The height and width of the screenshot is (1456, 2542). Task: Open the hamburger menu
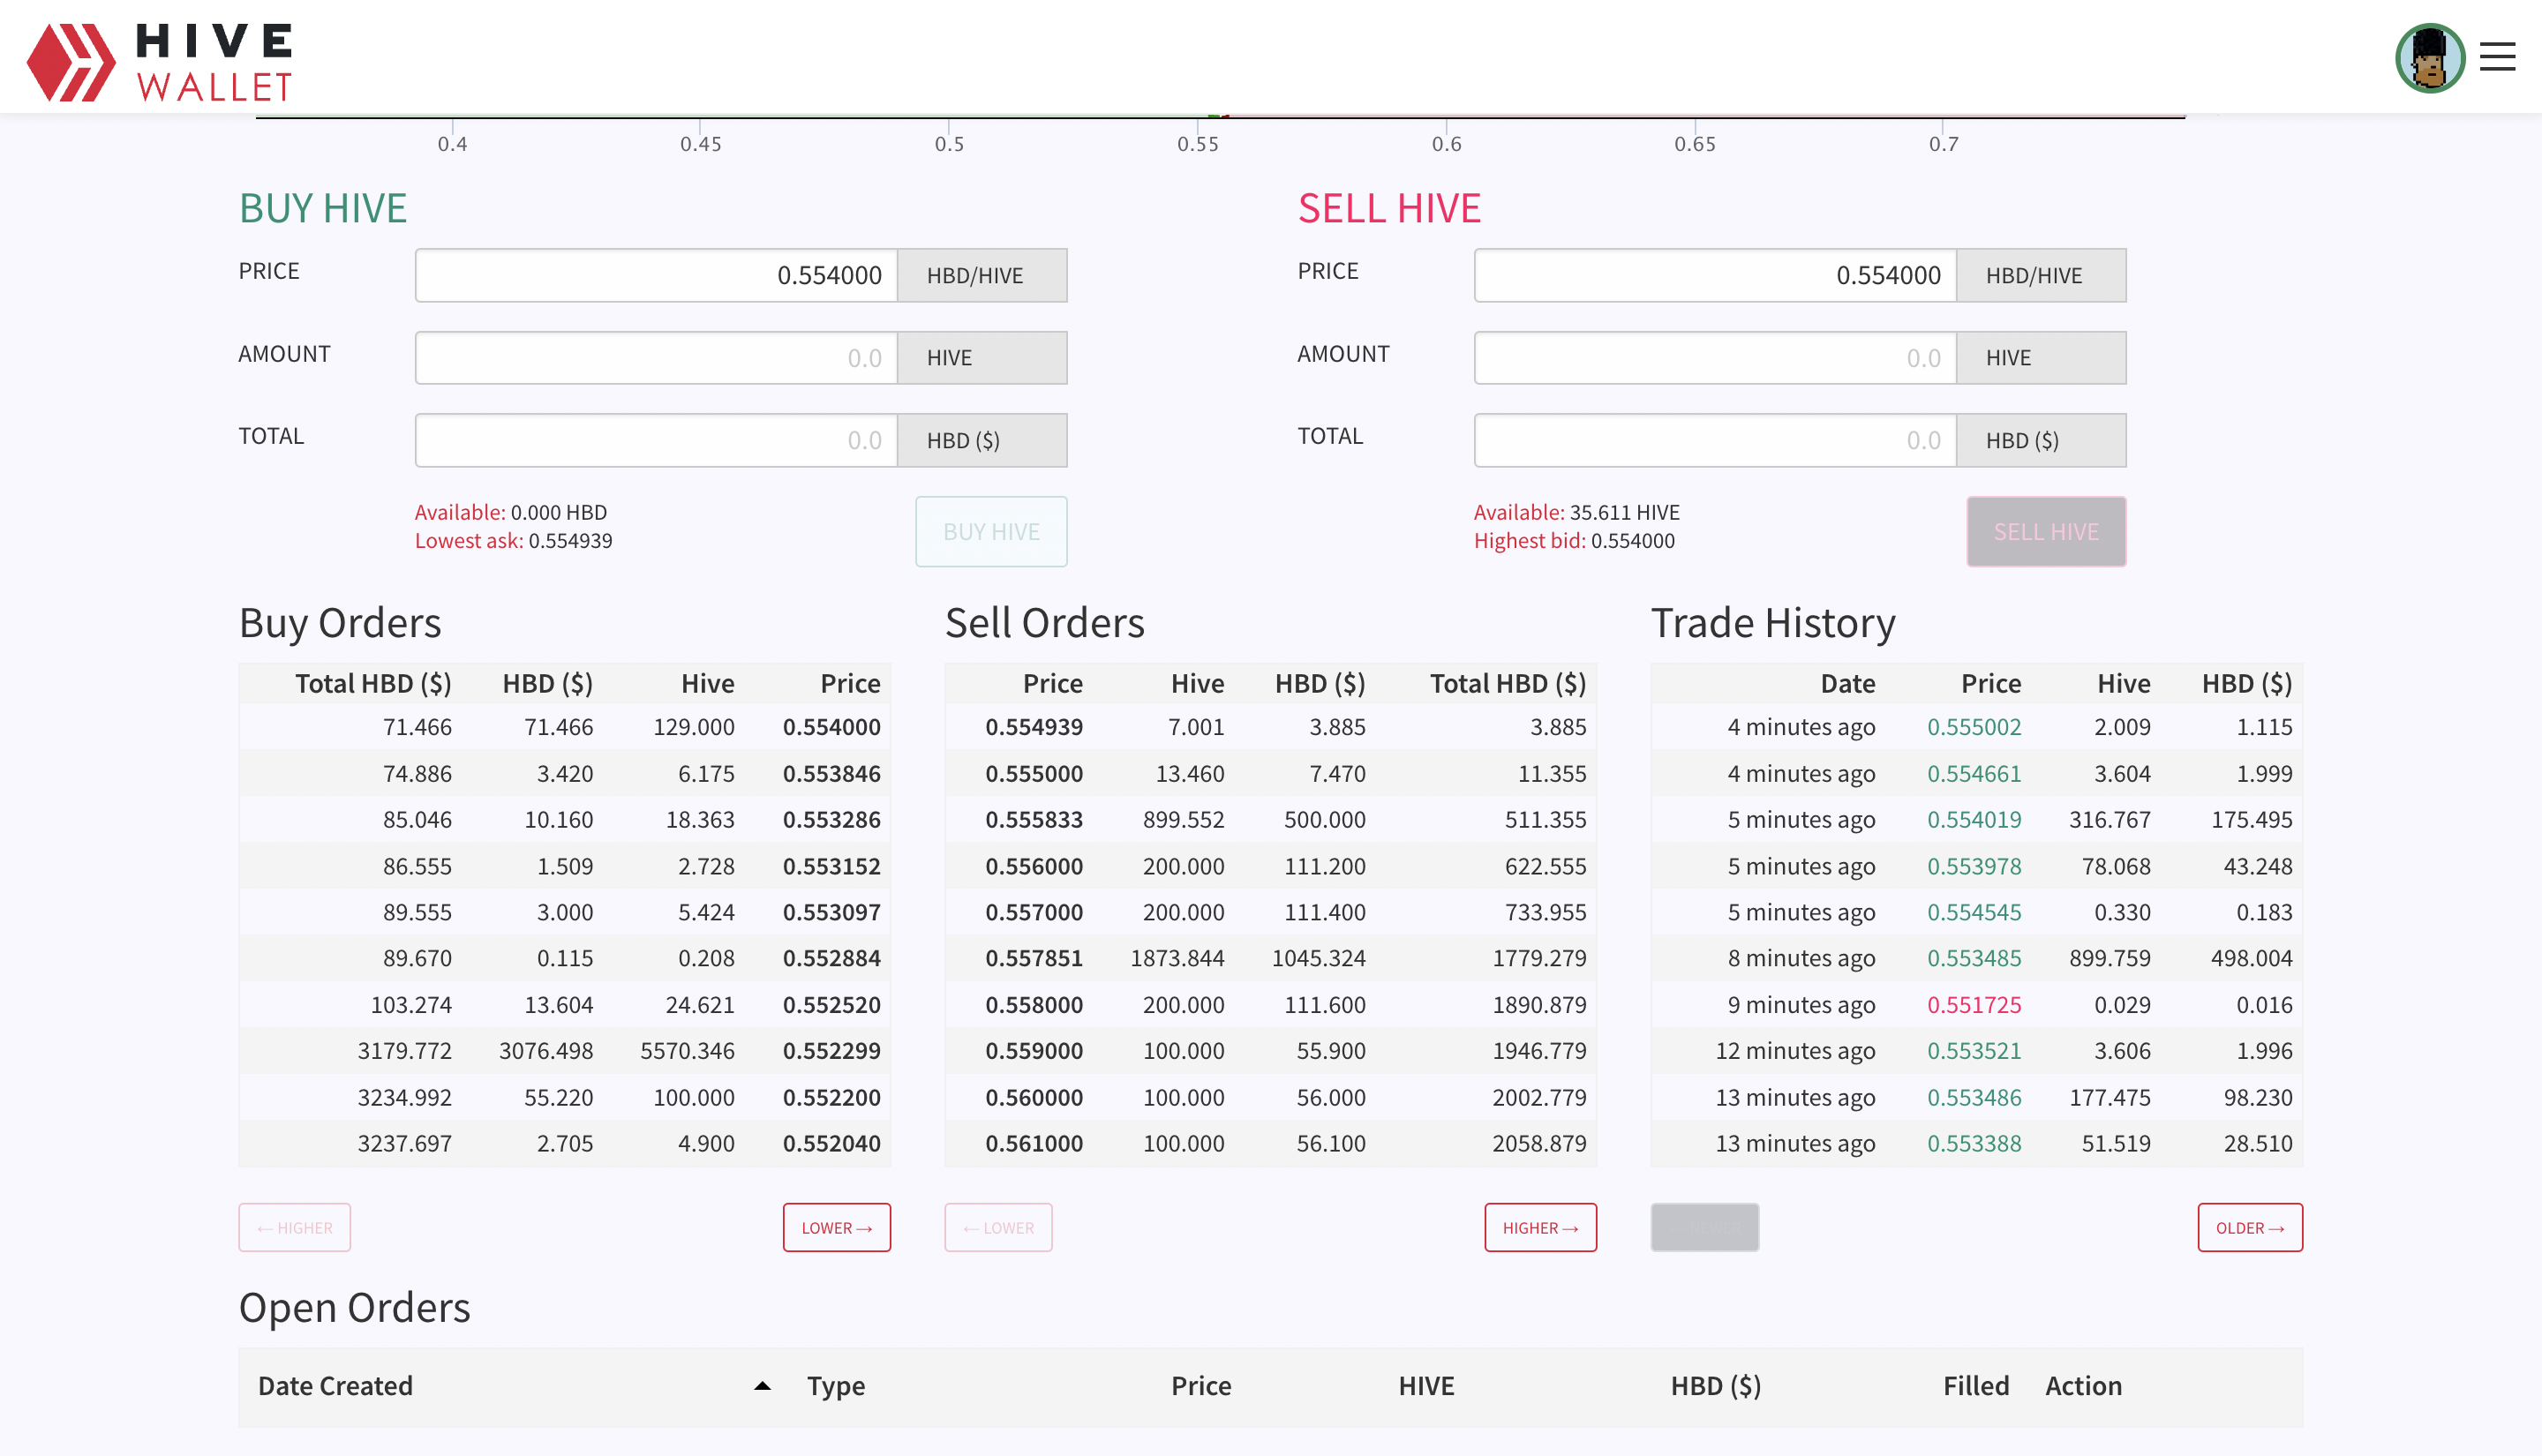pos(2497,57)
